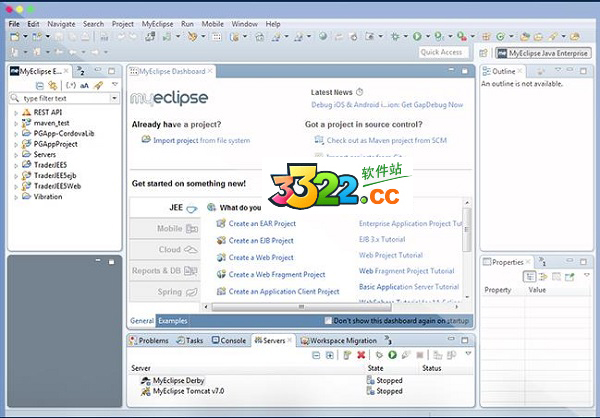The height and width of the screenshot is (418, 600).
Task: Click the REST API project icon
Action: (x=26, y=112)
